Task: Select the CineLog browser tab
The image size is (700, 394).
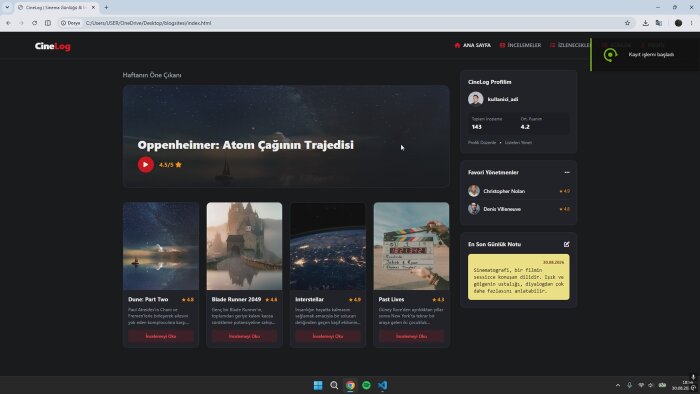Action: tap(56, 7)
